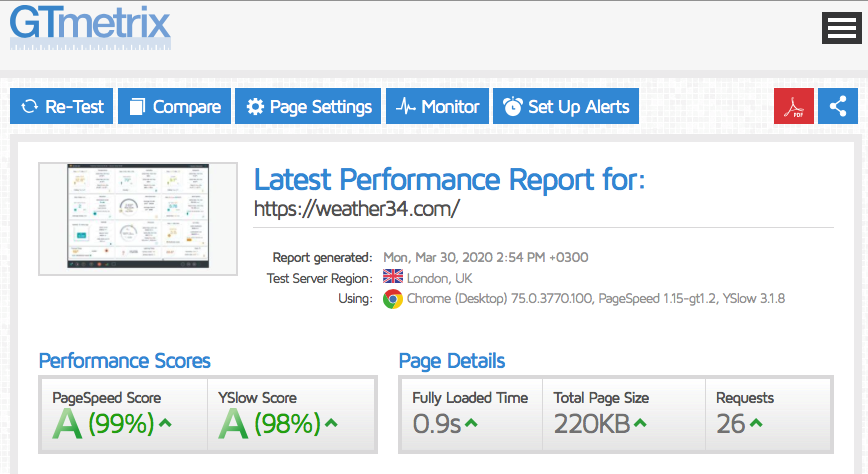Select the PageSpeed Score A (99%) value
Viewport: 868px width, 474px height.
point(104,424)
